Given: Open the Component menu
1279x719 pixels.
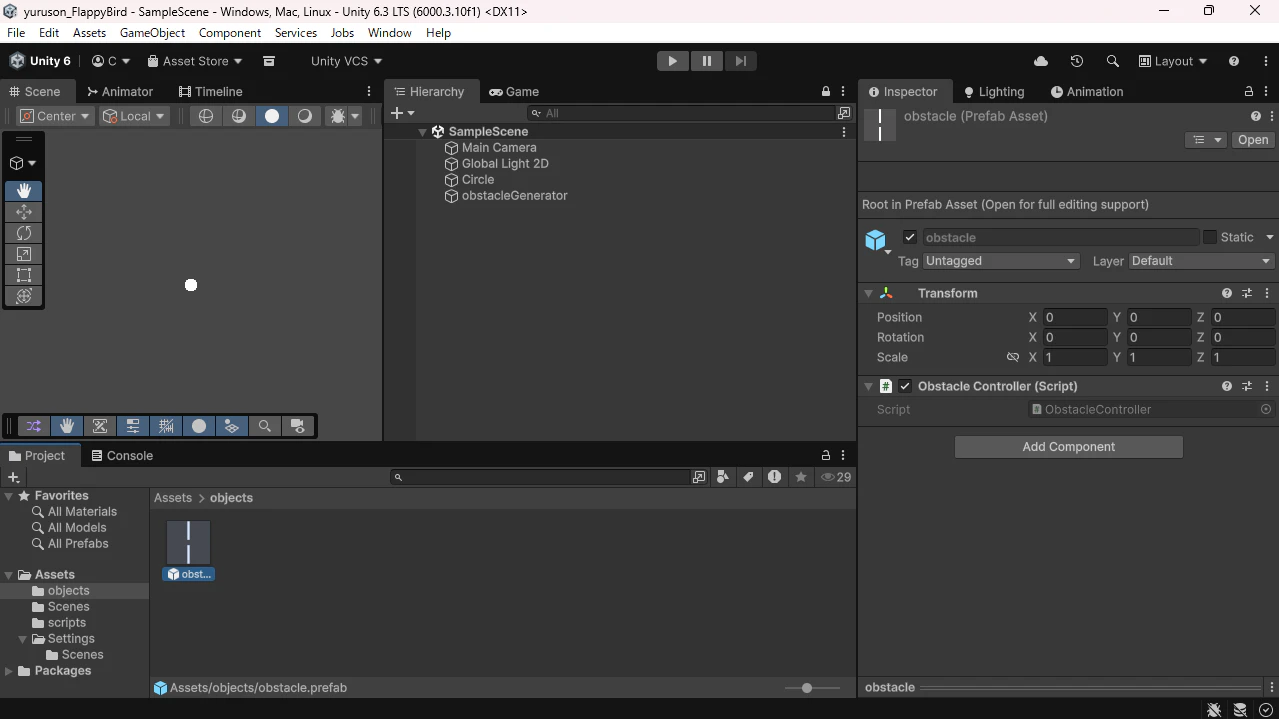Looking at the screenshot, I should [x=230, y=33].
